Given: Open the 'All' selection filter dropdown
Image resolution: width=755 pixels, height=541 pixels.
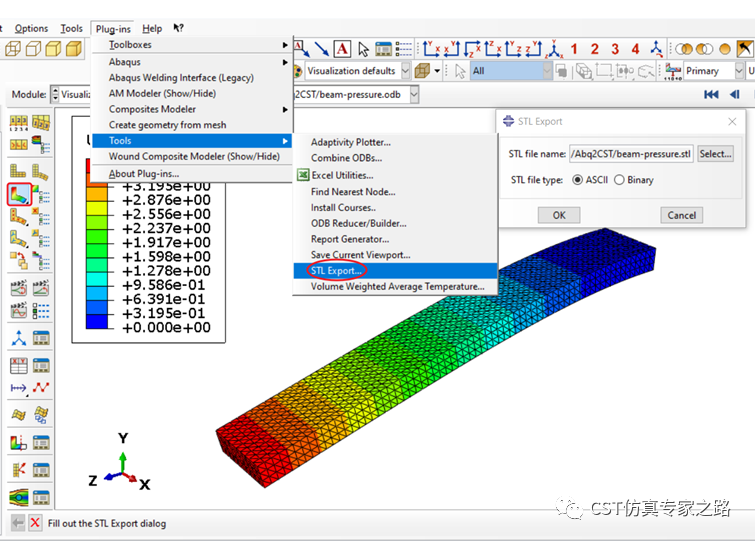Looking at the screenshot, I should [547, 71].
